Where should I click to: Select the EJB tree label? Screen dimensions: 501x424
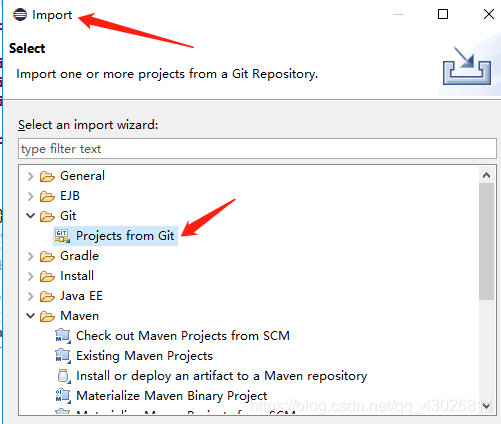point(70,196)
